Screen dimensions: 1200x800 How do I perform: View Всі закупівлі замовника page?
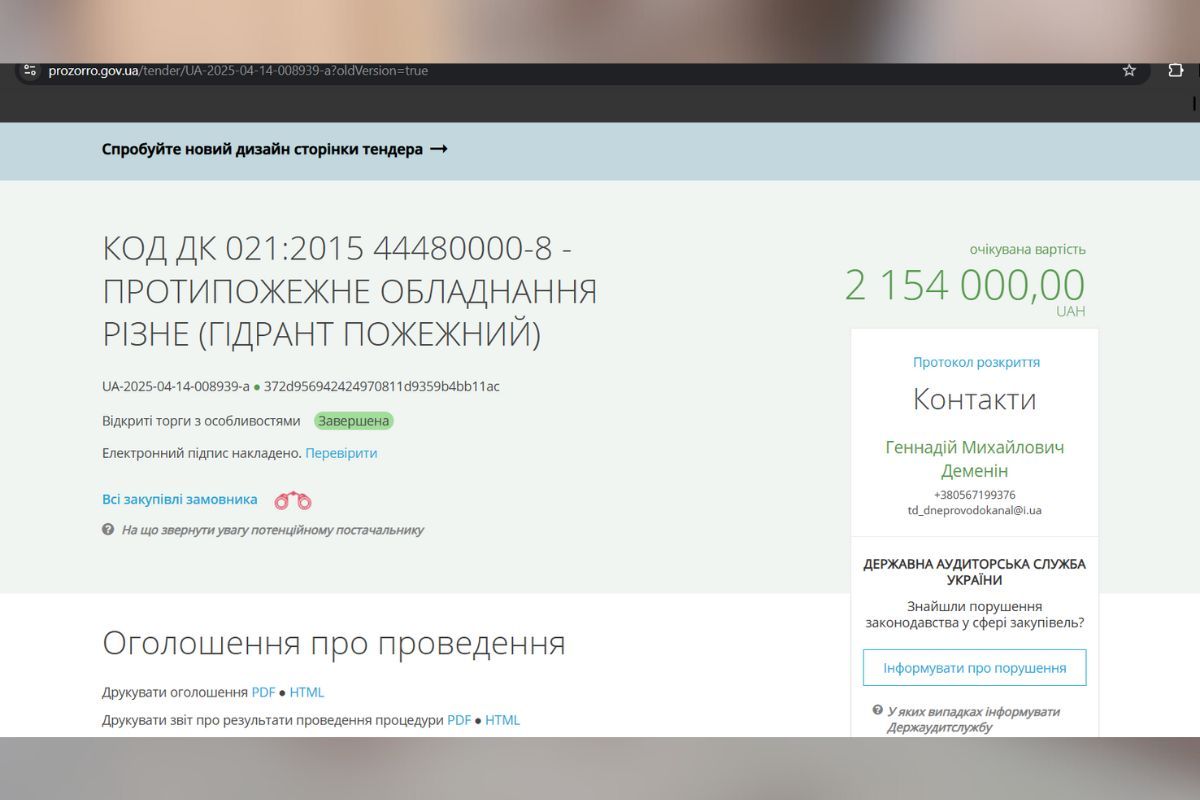(179, 499)
